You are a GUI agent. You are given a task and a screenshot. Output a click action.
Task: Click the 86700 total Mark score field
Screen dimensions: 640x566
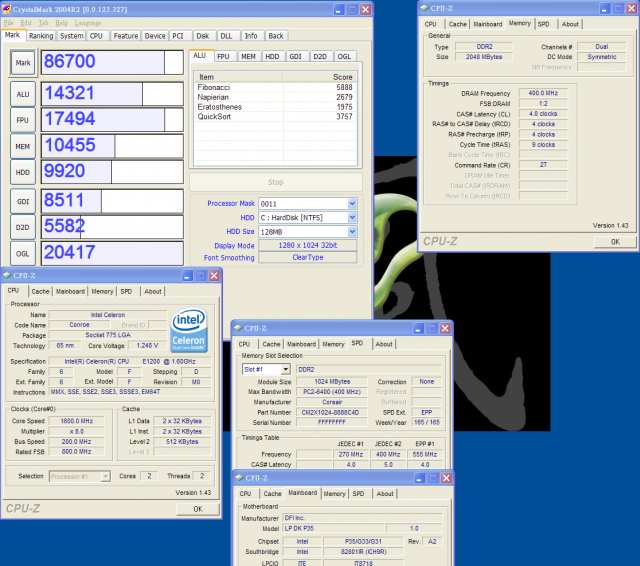coord(112,62)
